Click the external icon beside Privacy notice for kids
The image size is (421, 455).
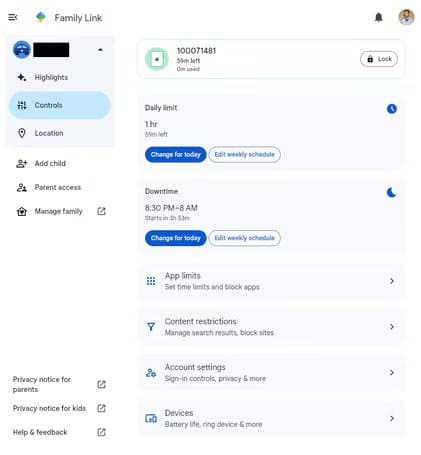101,408
